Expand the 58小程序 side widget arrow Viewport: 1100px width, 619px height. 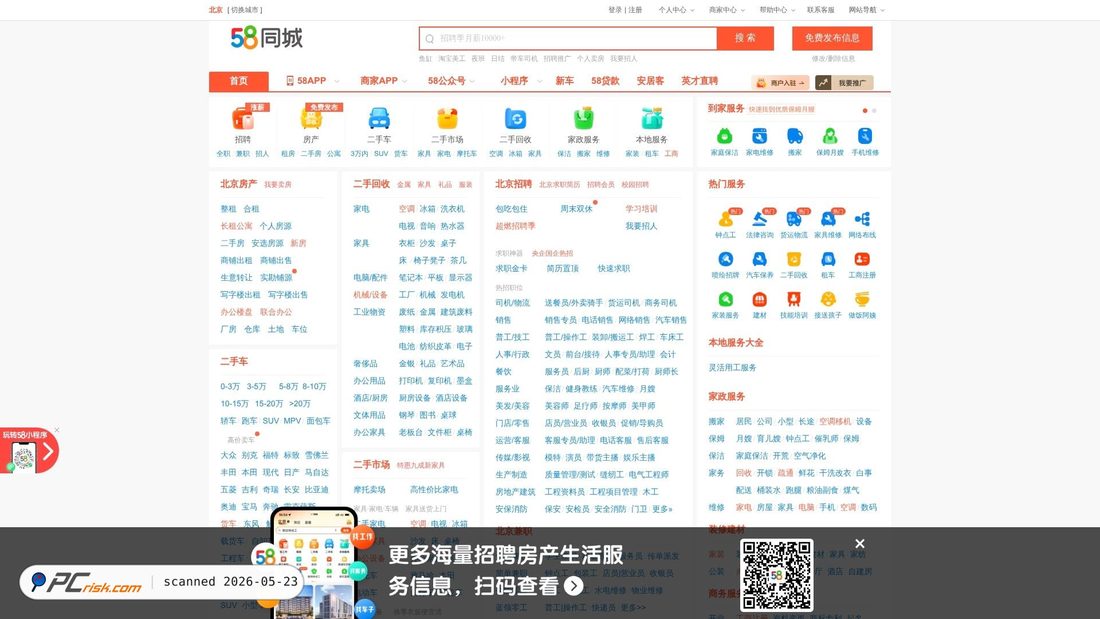coord(48,451)
